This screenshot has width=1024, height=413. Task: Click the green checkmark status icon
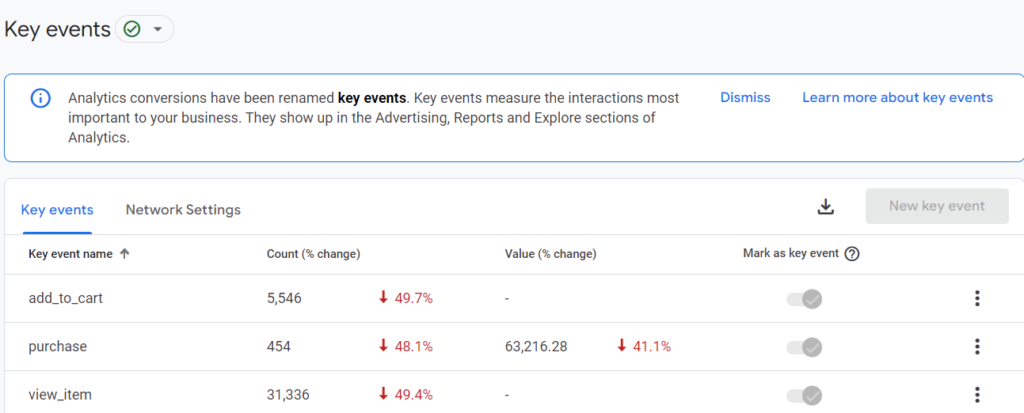tap(132, 29)
